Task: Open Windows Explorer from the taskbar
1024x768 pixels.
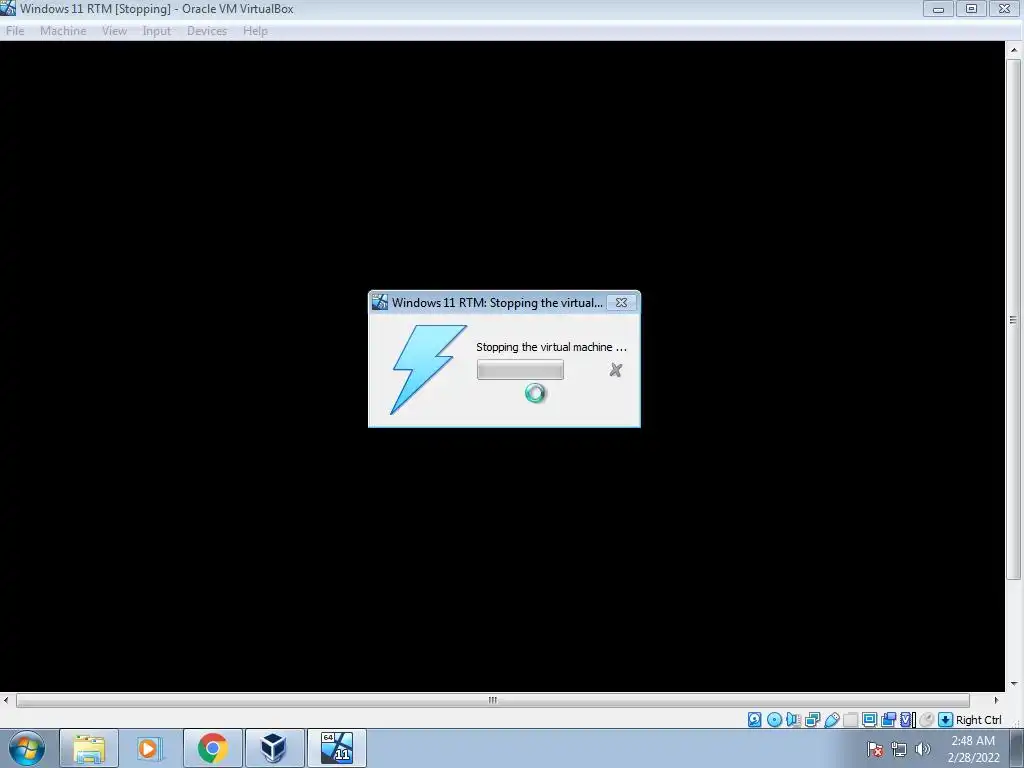Action: coord(89,748)
